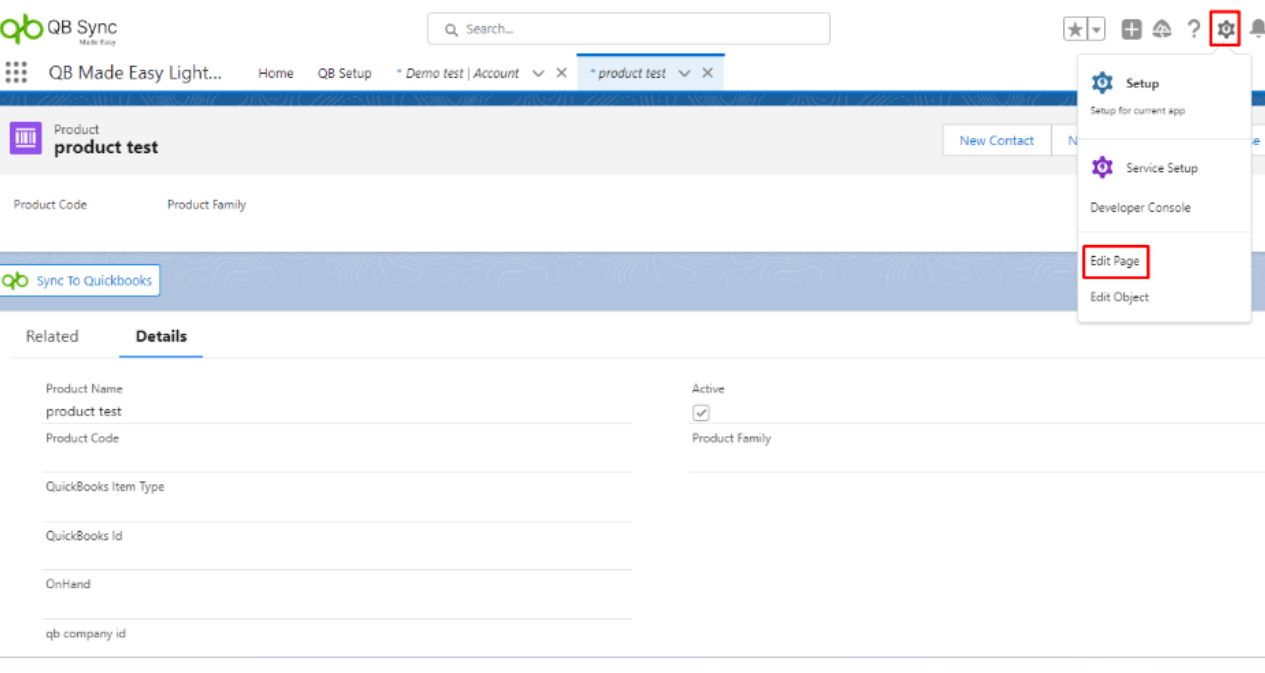
Task: Select Edit Object menu option
Action: pyautogui.click(x=1119, y=297)
